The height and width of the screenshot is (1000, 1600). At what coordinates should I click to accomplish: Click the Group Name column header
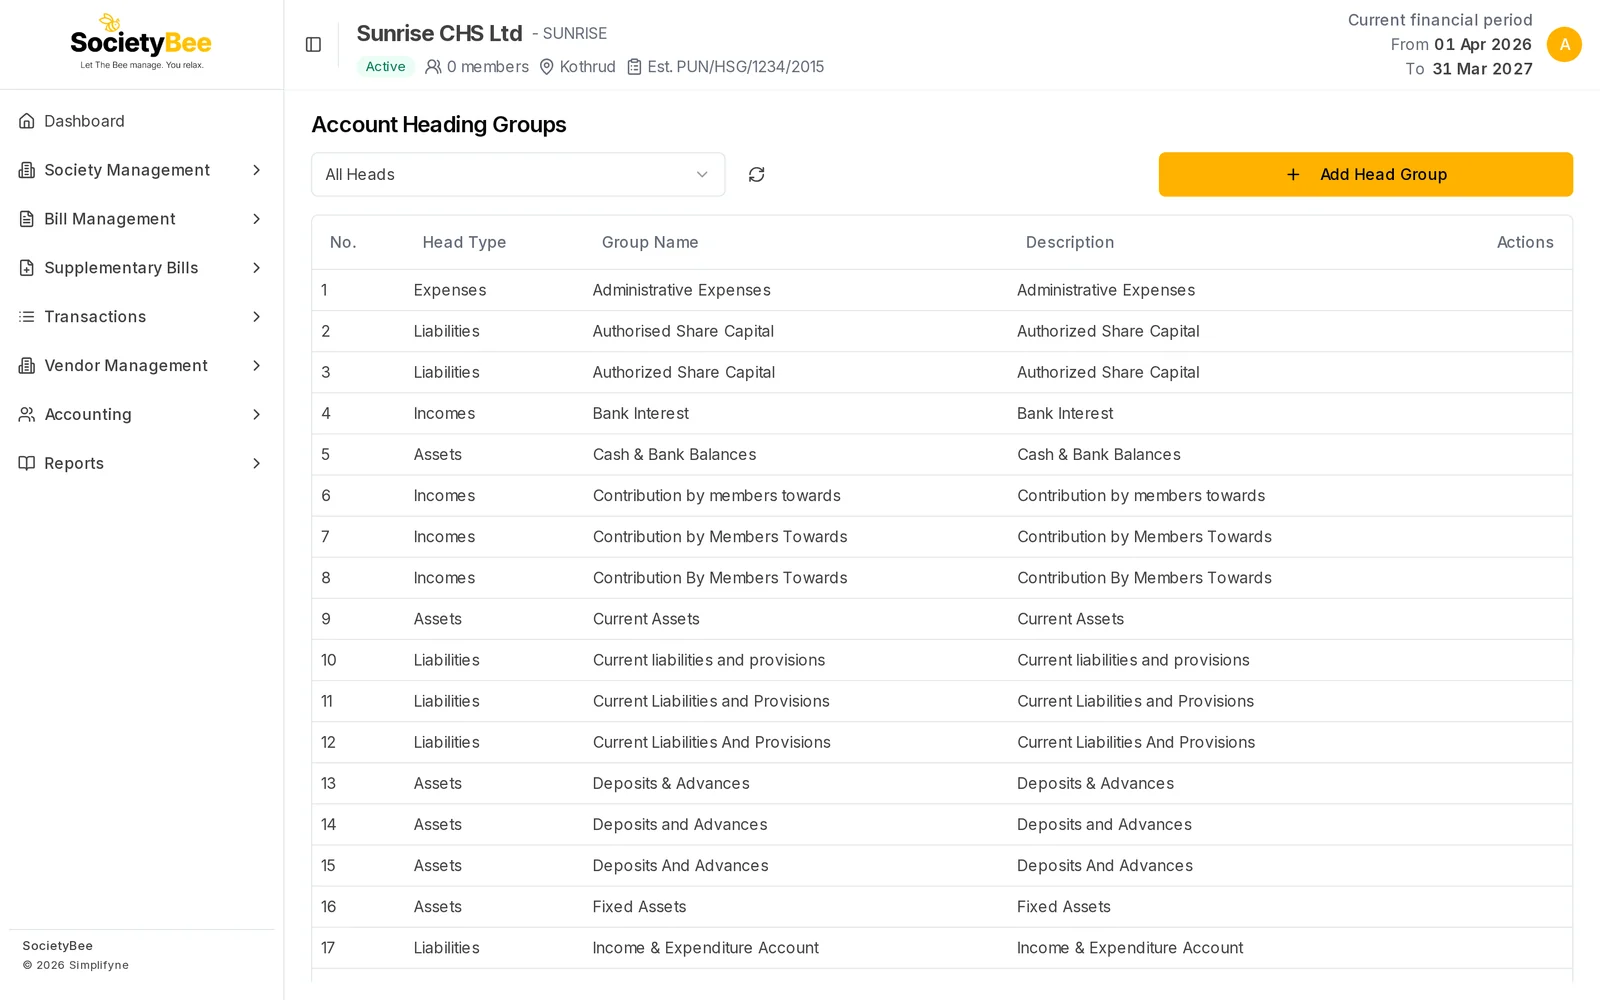coord(650,242)
